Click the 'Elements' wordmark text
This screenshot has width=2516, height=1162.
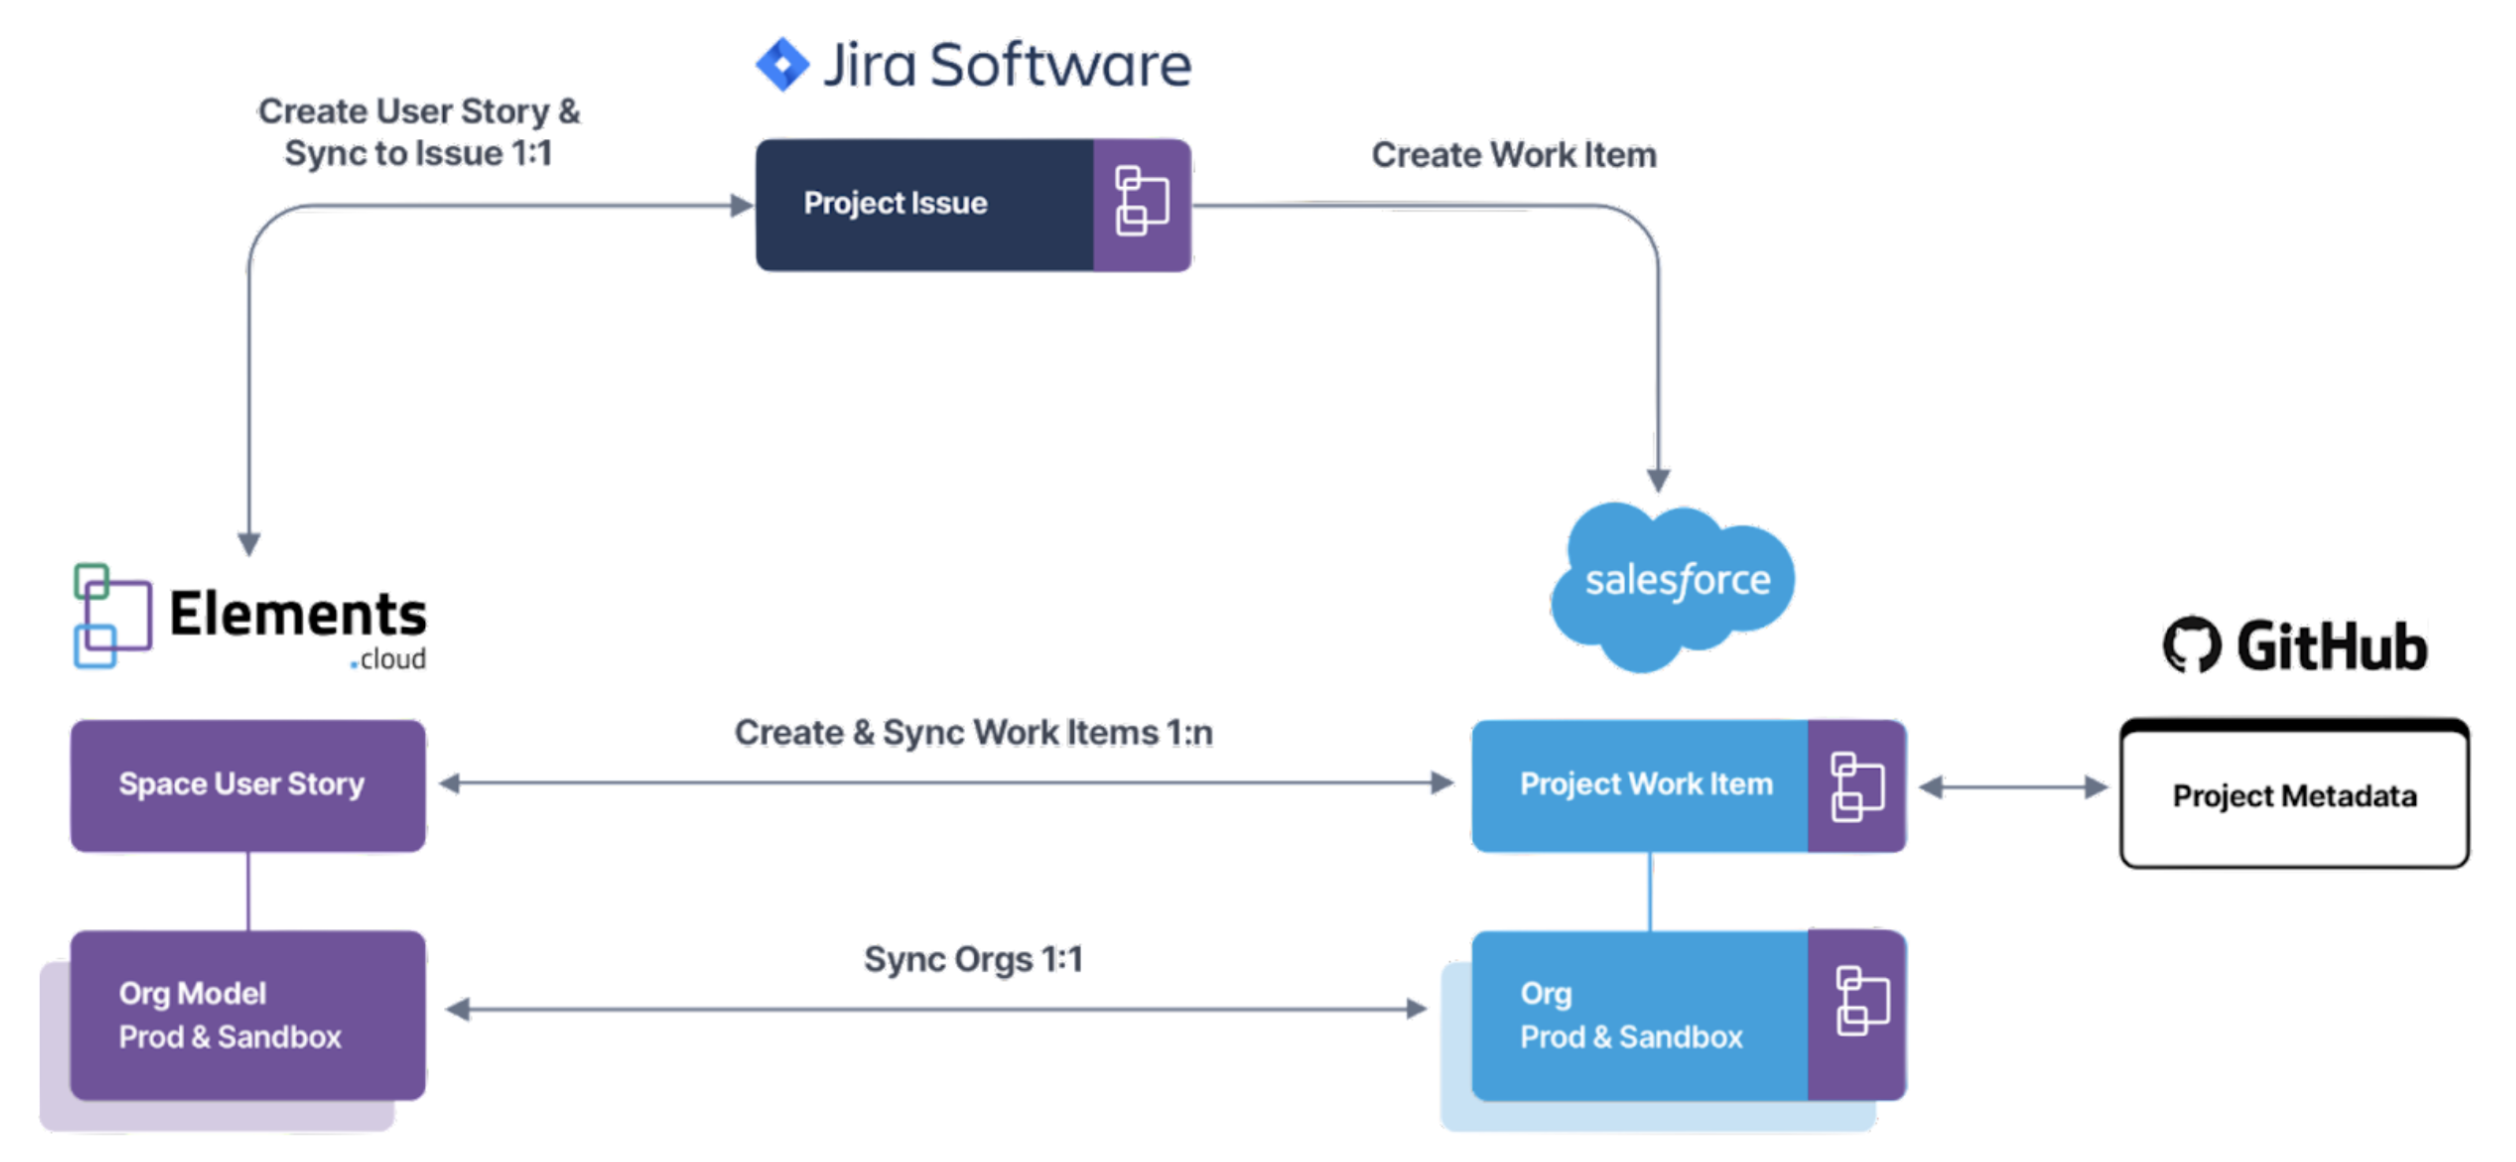298,614
